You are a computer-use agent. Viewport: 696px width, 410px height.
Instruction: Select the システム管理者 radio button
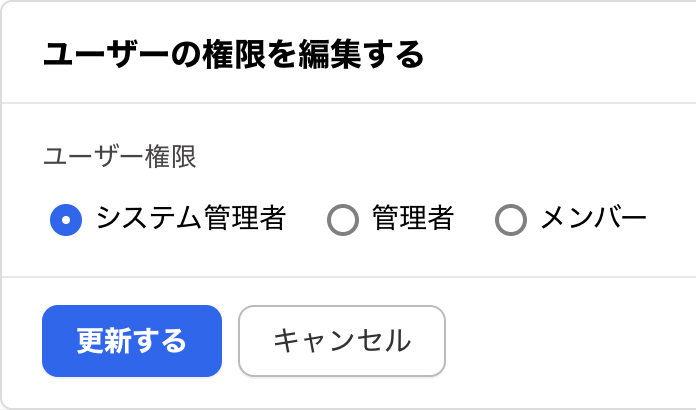[66, 219]
